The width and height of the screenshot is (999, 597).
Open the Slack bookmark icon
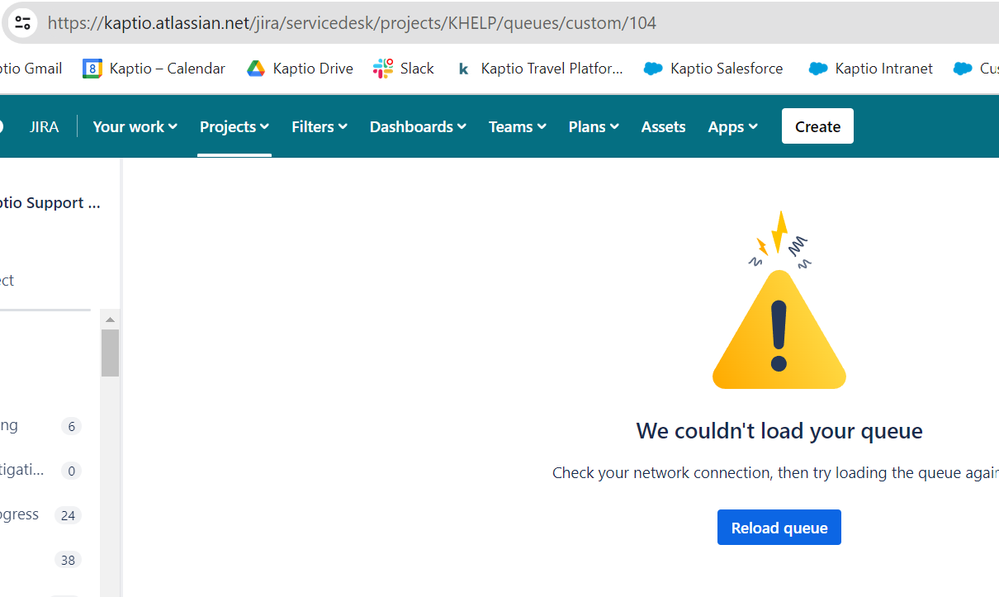[385, 68]
